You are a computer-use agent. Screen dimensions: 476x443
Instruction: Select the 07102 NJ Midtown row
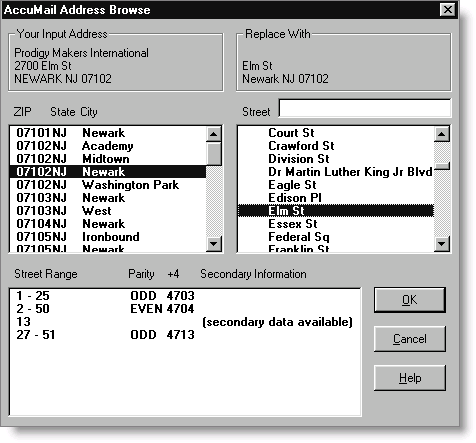(108, 159)
